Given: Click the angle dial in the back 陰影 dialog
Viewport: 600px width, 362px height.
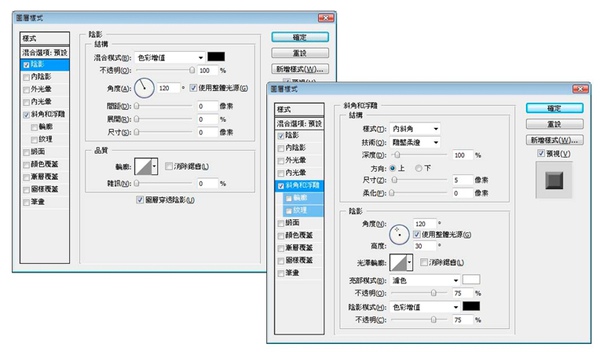Looking at the screenshot, I should coord(144,88).
